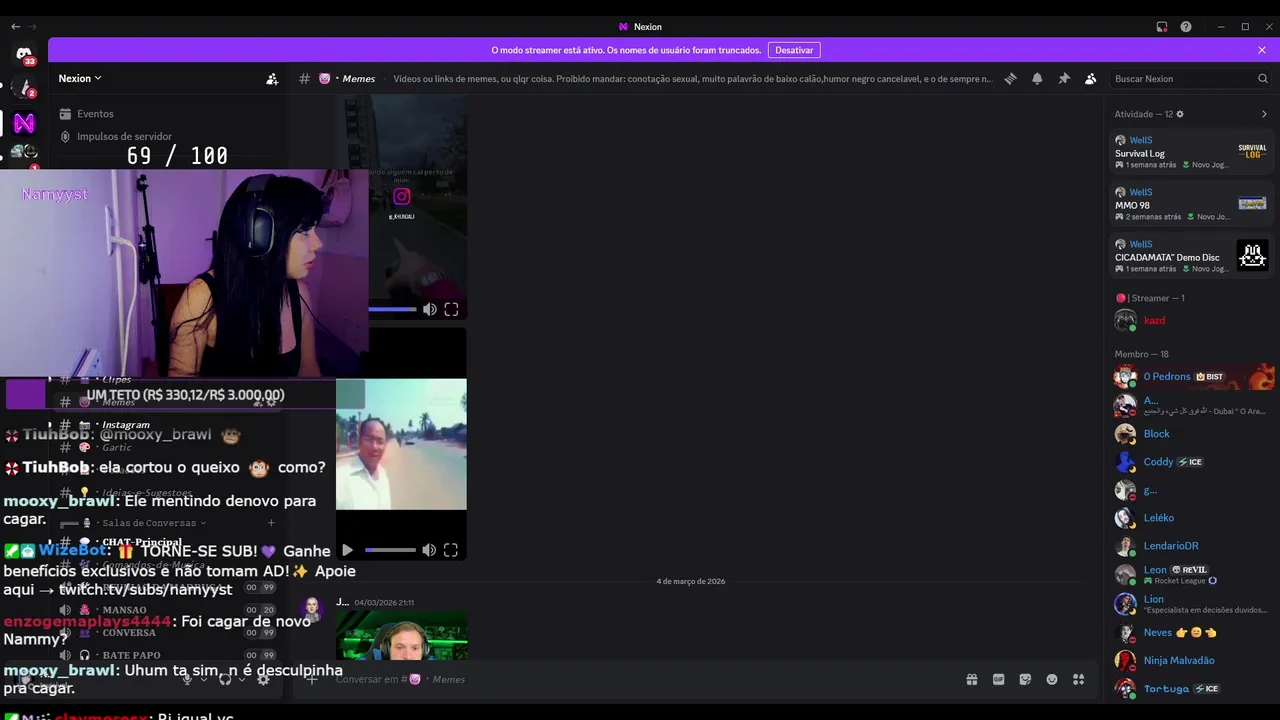
Task: Open the Survival Log activity card
Action: point(1191,152)
